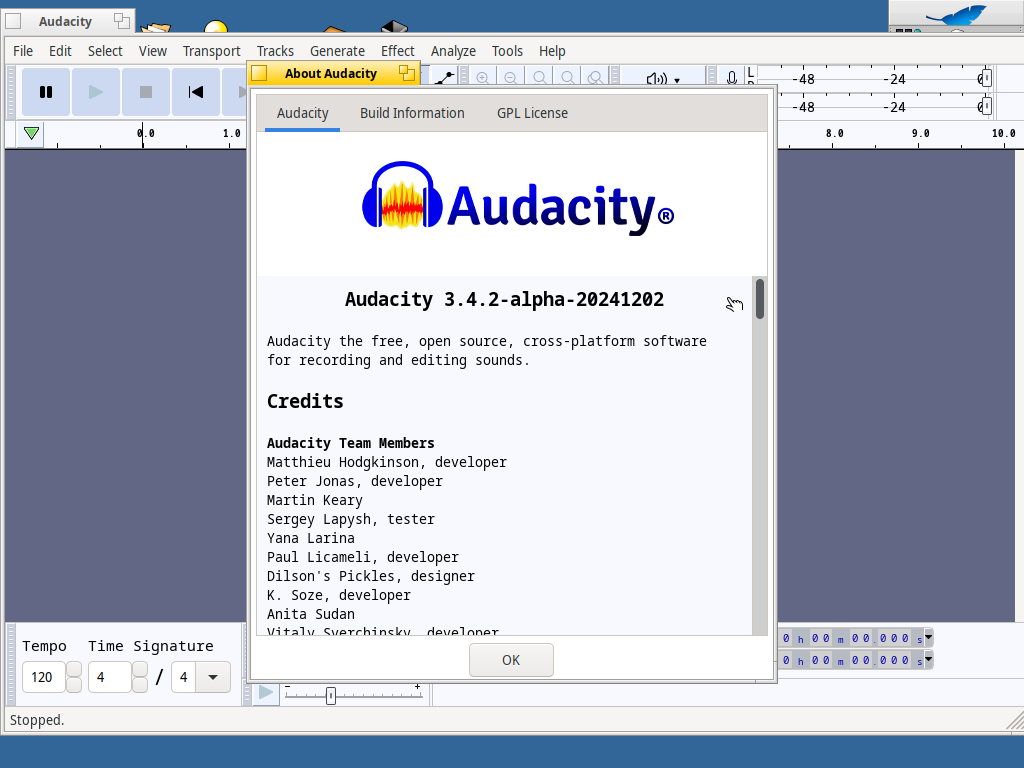Click 'Audacity 3.4.2-alpha-20241202' version heading

tap(504, 300)
